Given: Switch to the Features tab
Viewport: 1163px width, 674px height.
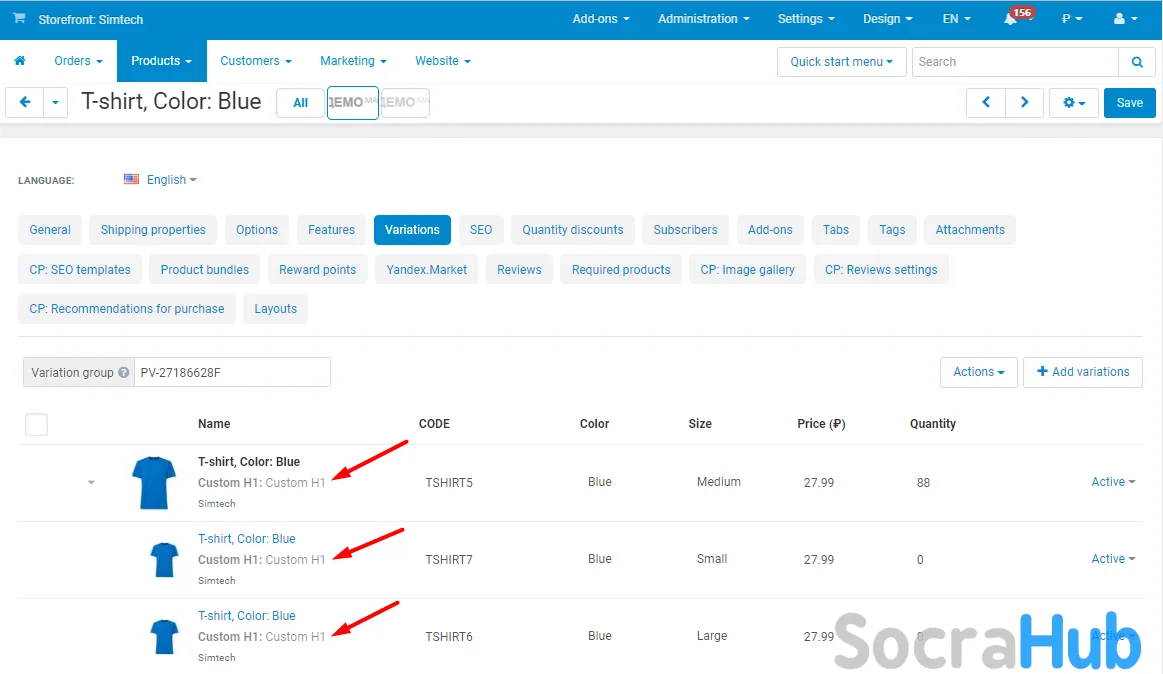Looking at the screenshot, I should [x=331, y=230].
